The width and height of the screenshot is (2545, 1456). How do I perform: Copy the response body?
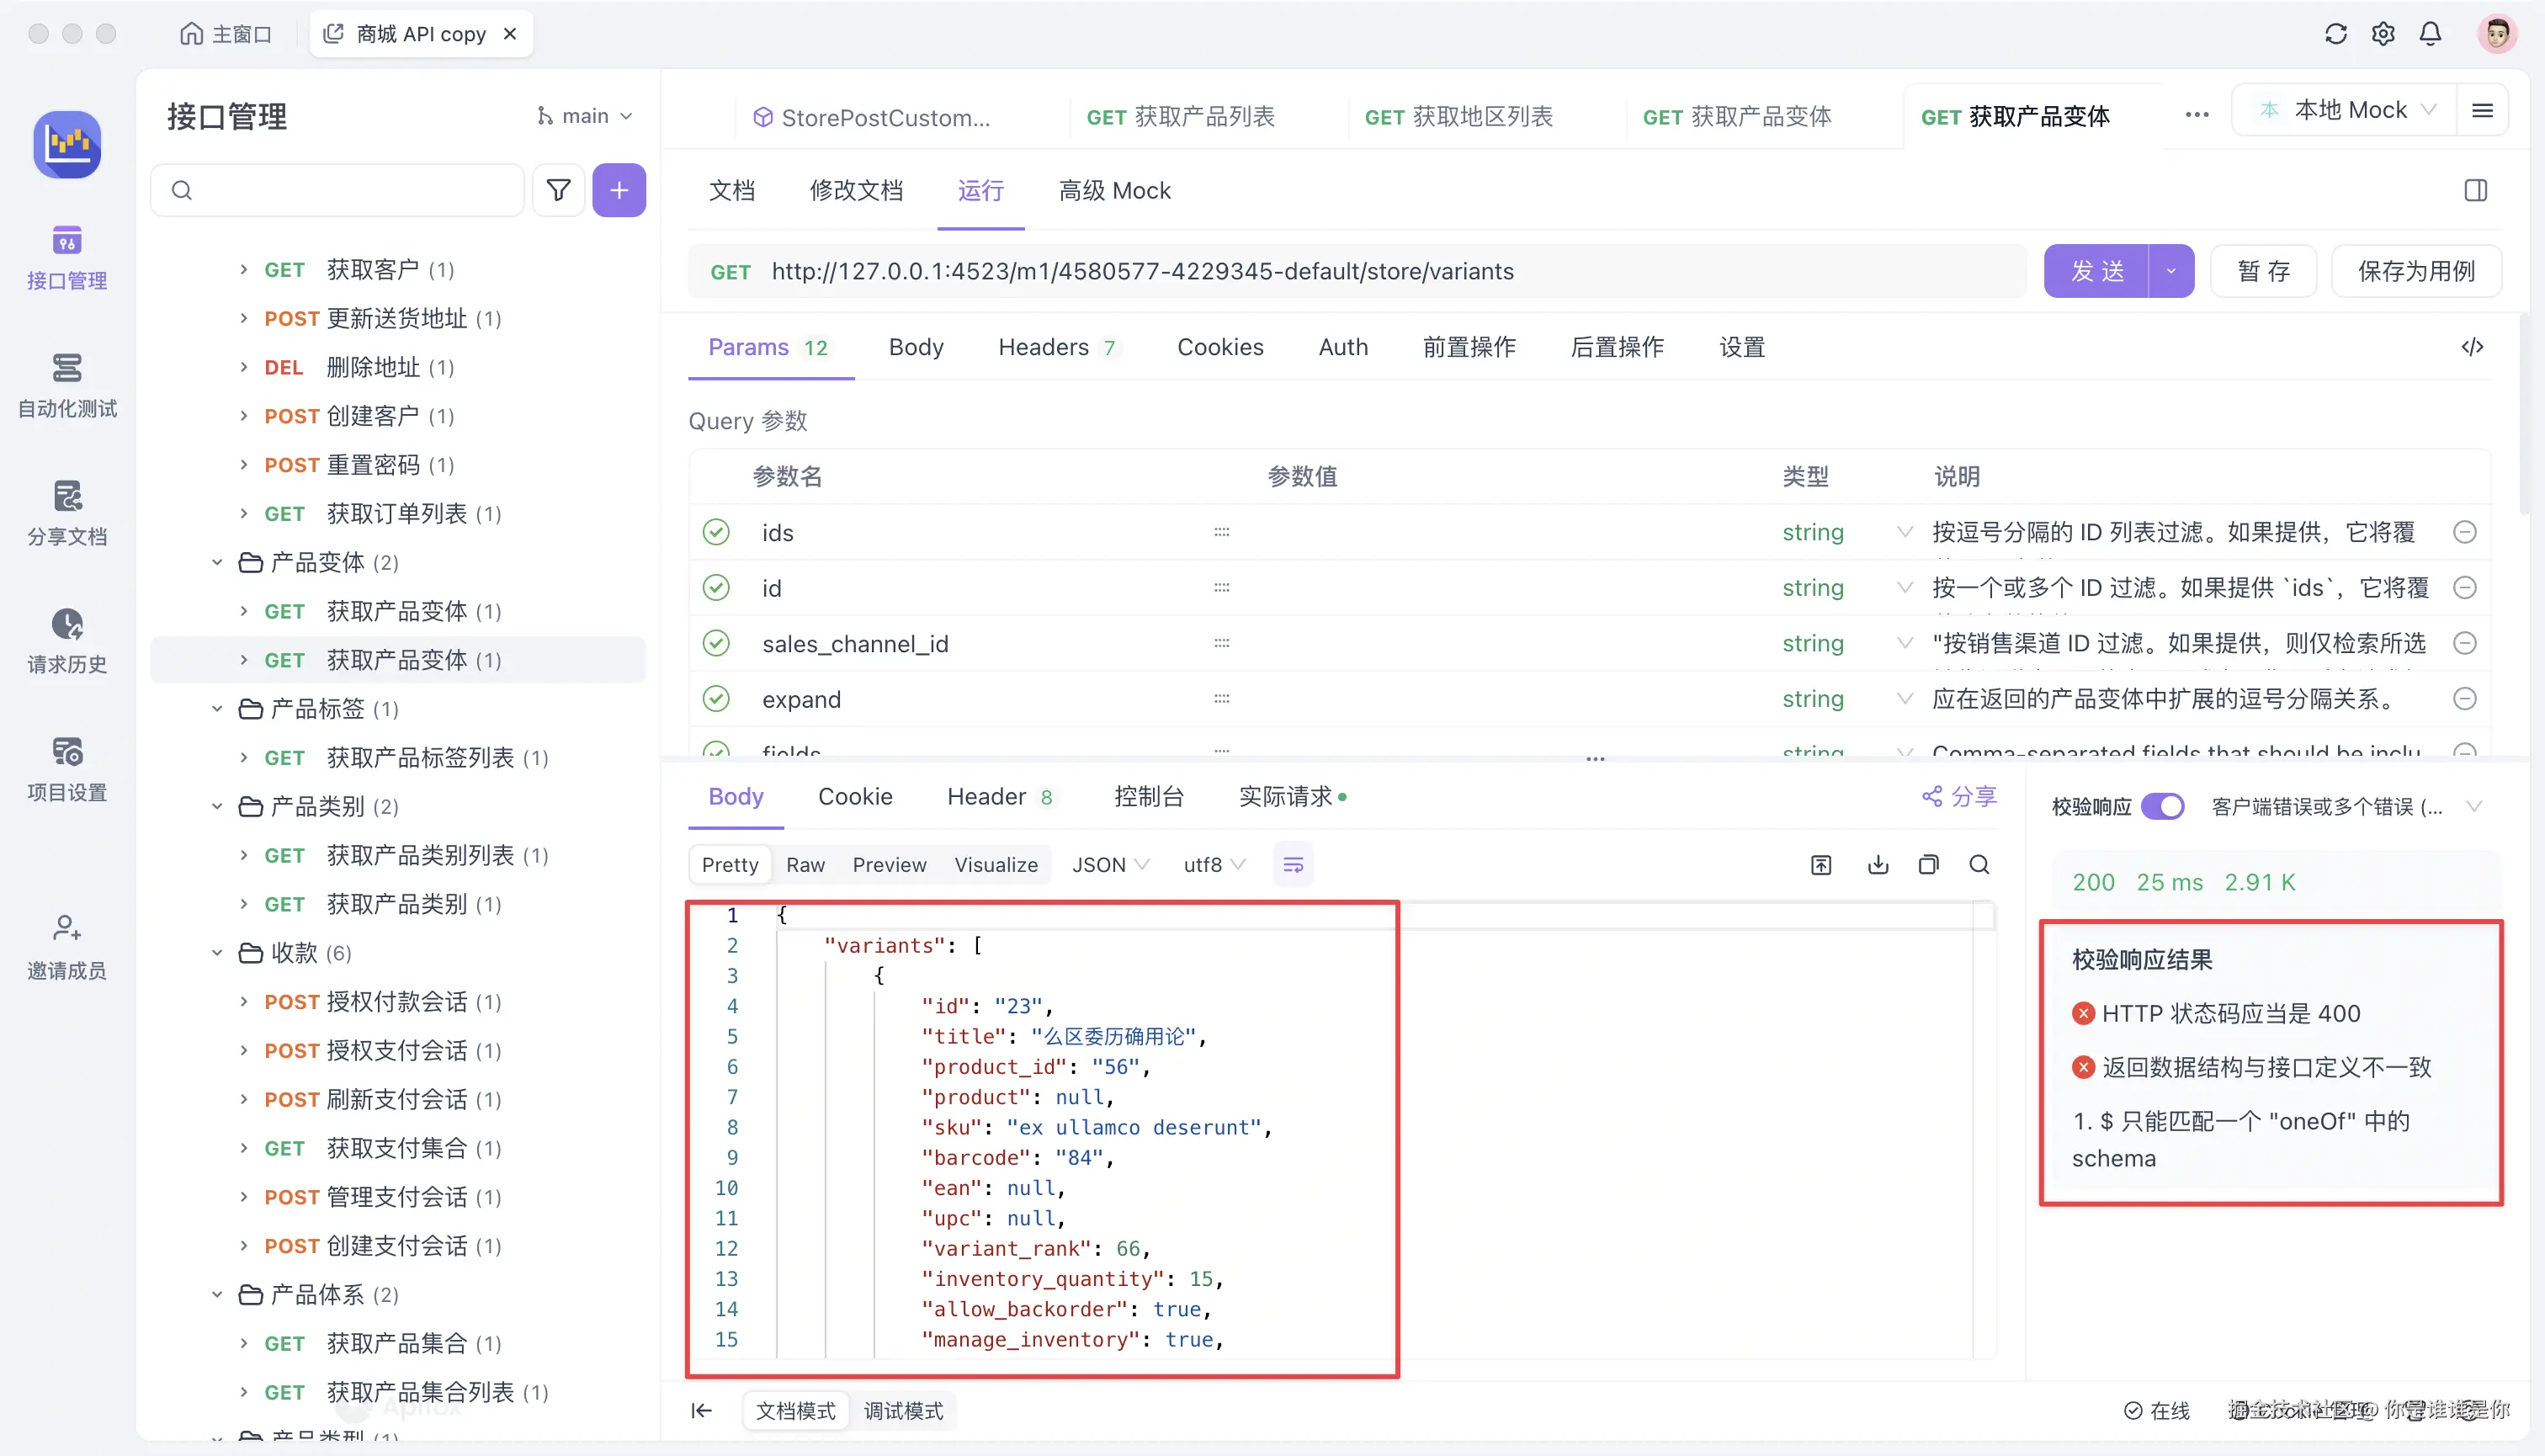pos(1929,864)
